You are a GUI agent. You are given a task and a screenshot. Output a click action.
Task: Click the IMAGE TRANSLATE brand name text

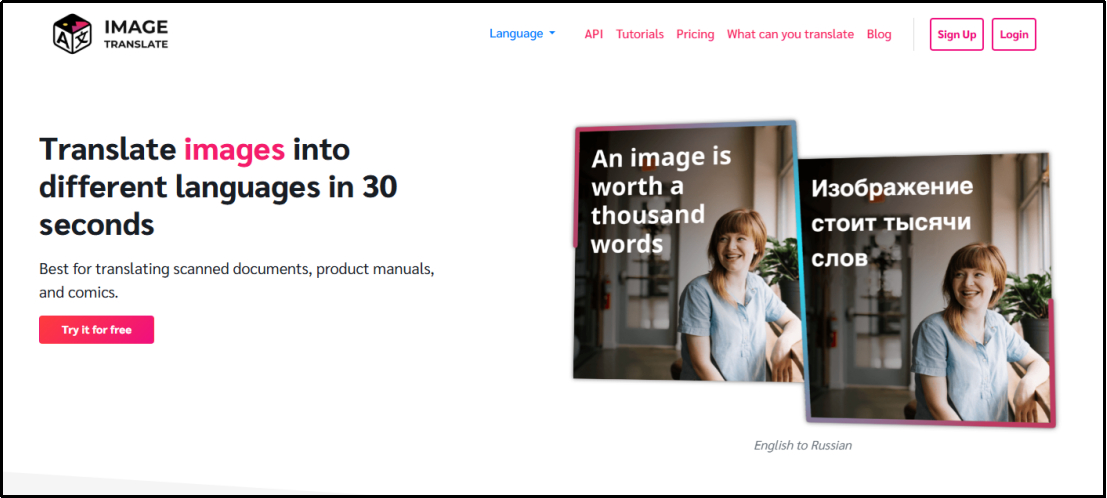tap(135, 34)
